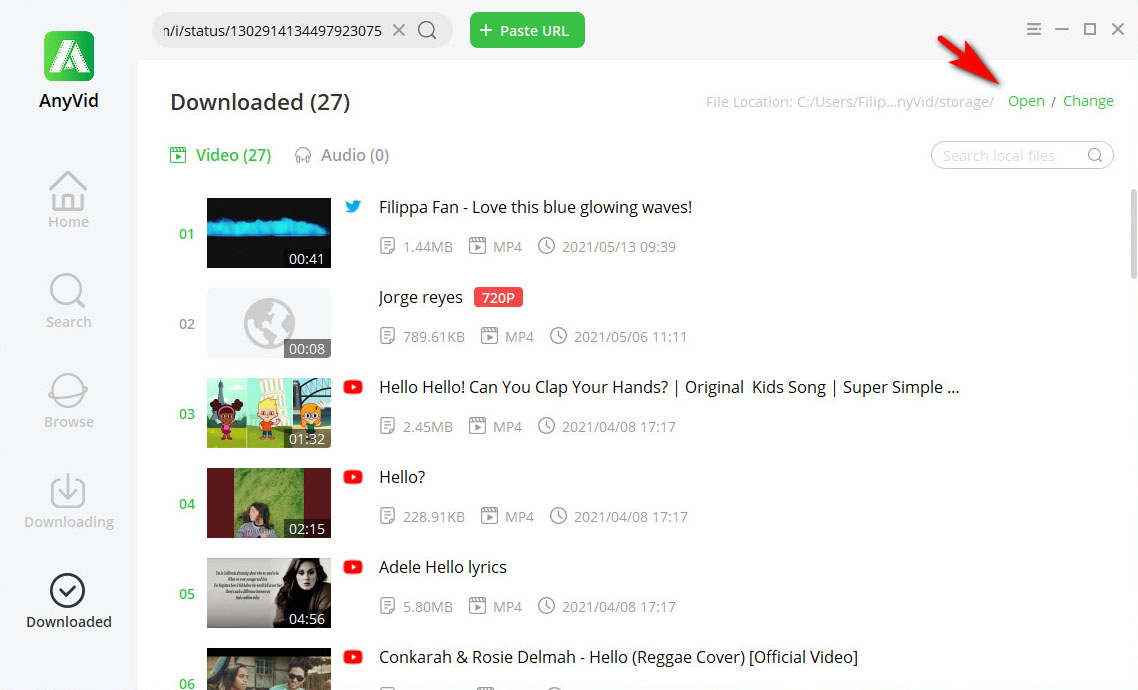Viewport: 1138px width, 690px height.
Task: Click the 'Adele Hello lyrics' title
Action: click(x=443, y=567)
